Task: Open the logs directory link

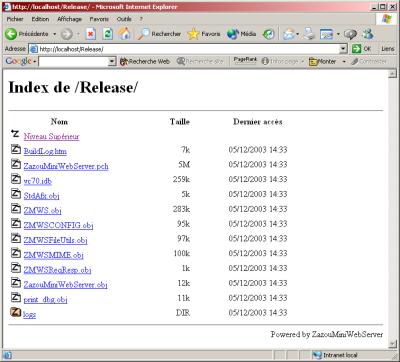Action: 29,314
